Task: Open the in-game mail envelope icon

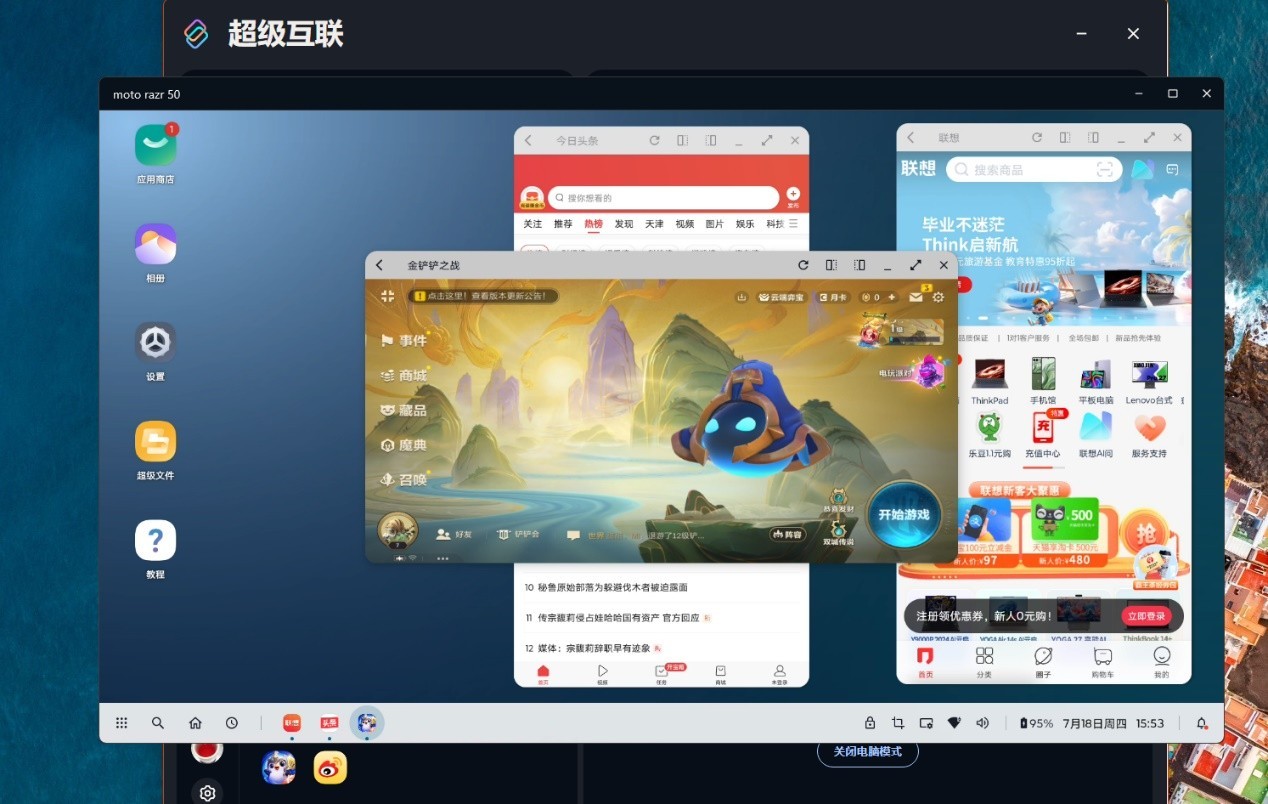Action: 915,297
